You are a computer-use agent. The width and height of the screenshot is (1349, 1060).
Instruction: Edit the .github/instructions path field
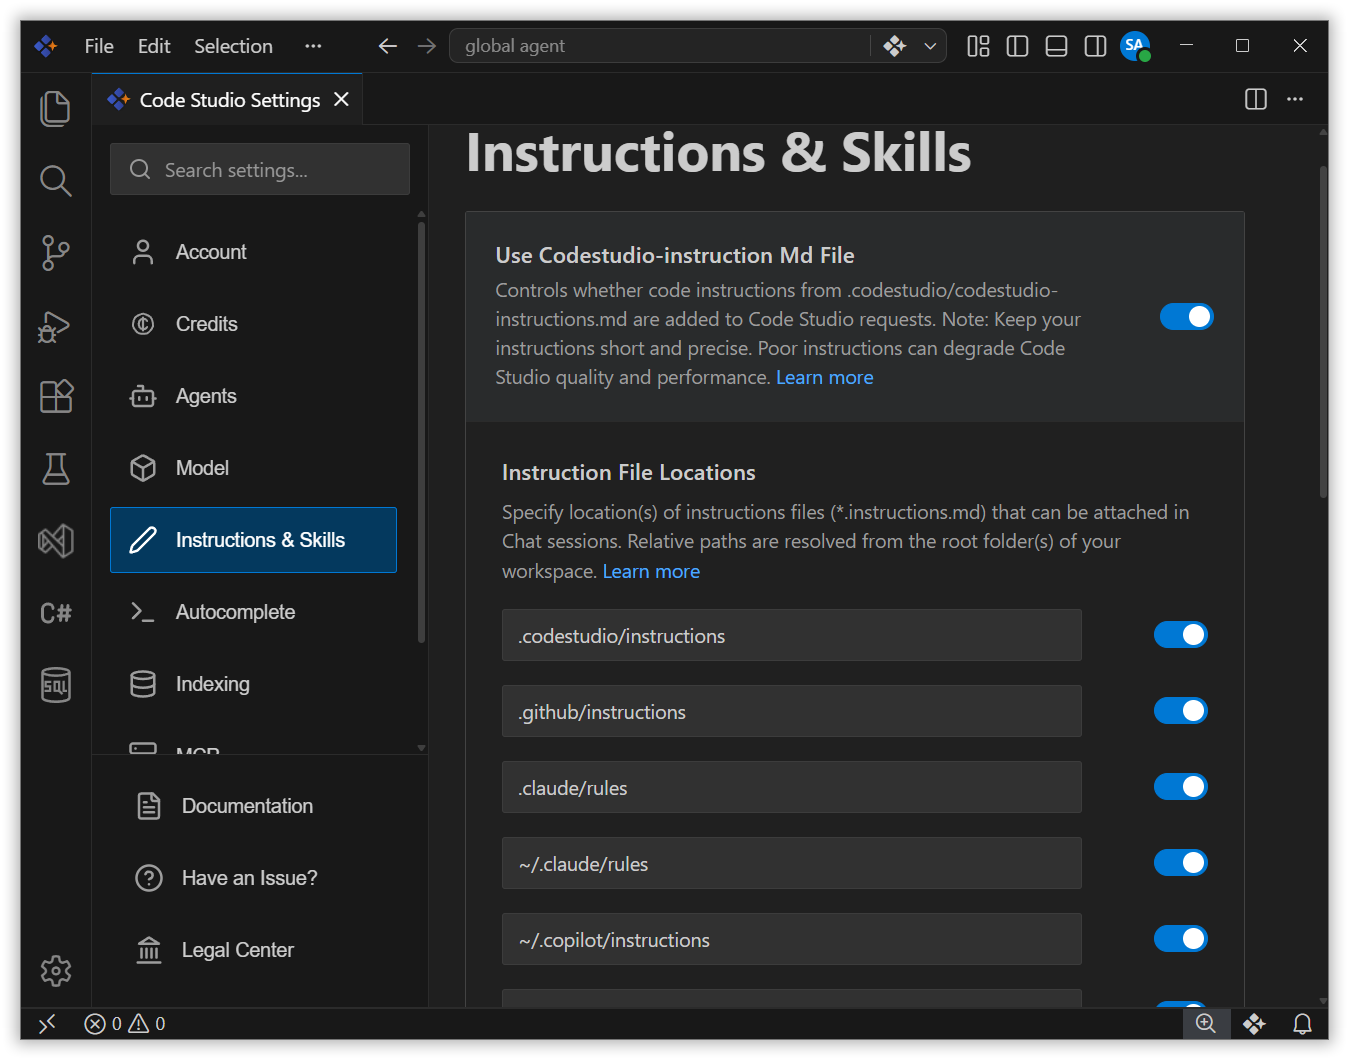[x=792, y=711]
